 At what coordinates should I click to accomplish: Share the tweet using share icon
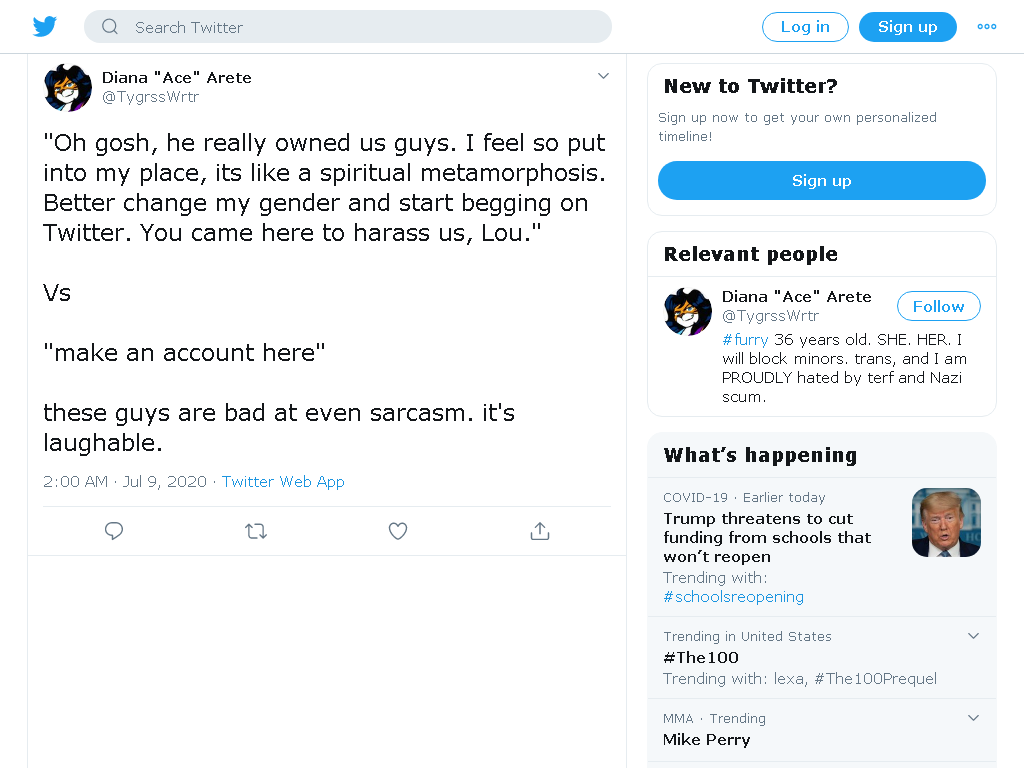539,531
